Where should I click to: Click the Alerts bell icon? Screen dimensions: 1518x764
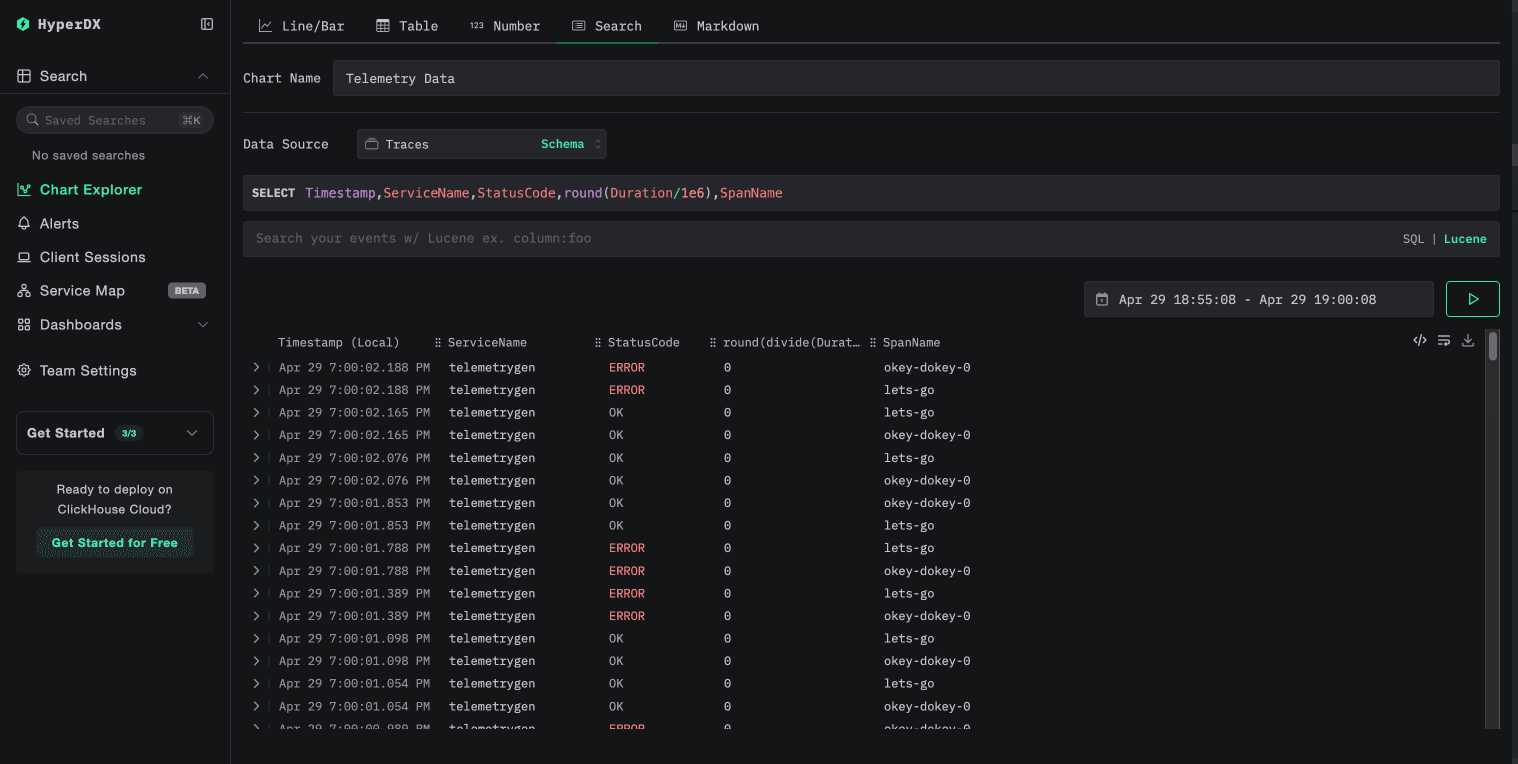tap(24, 224)
